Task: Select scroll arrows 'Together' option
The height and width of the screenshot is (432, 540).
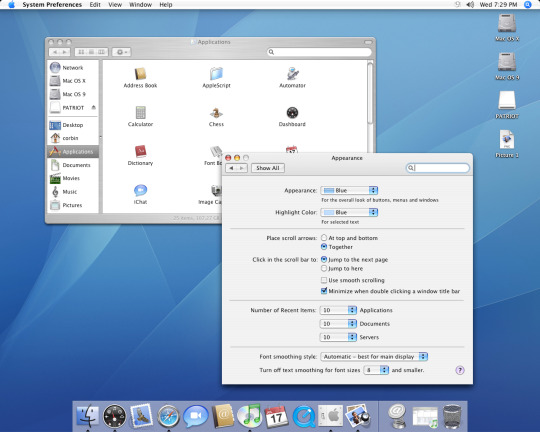Action: (324, 247)
